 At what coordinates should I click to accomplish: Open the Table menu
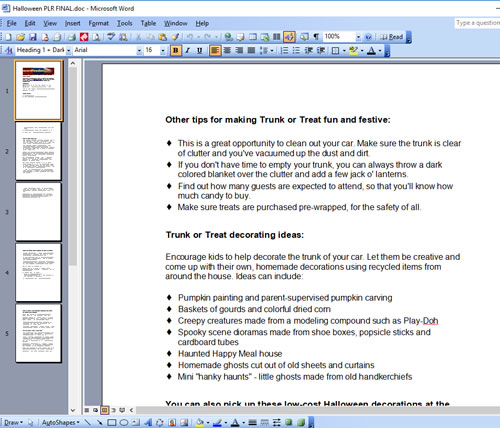[148, 23]
